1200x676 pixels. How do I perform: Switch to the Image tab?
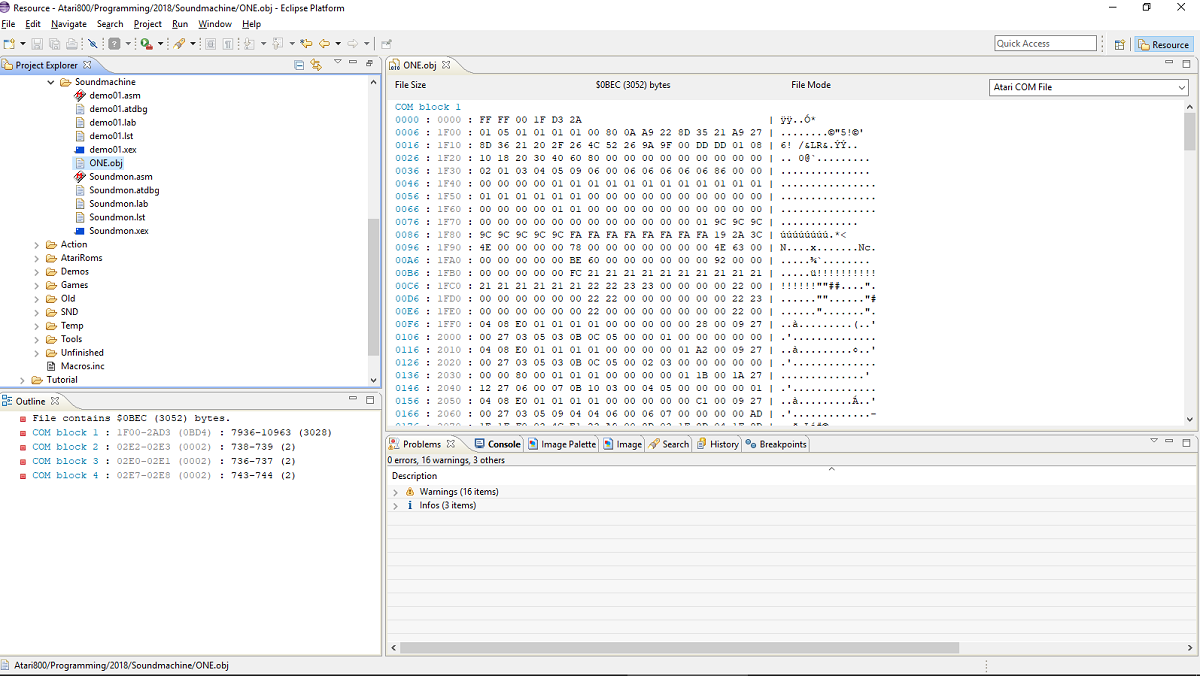[x=623, y=444]
